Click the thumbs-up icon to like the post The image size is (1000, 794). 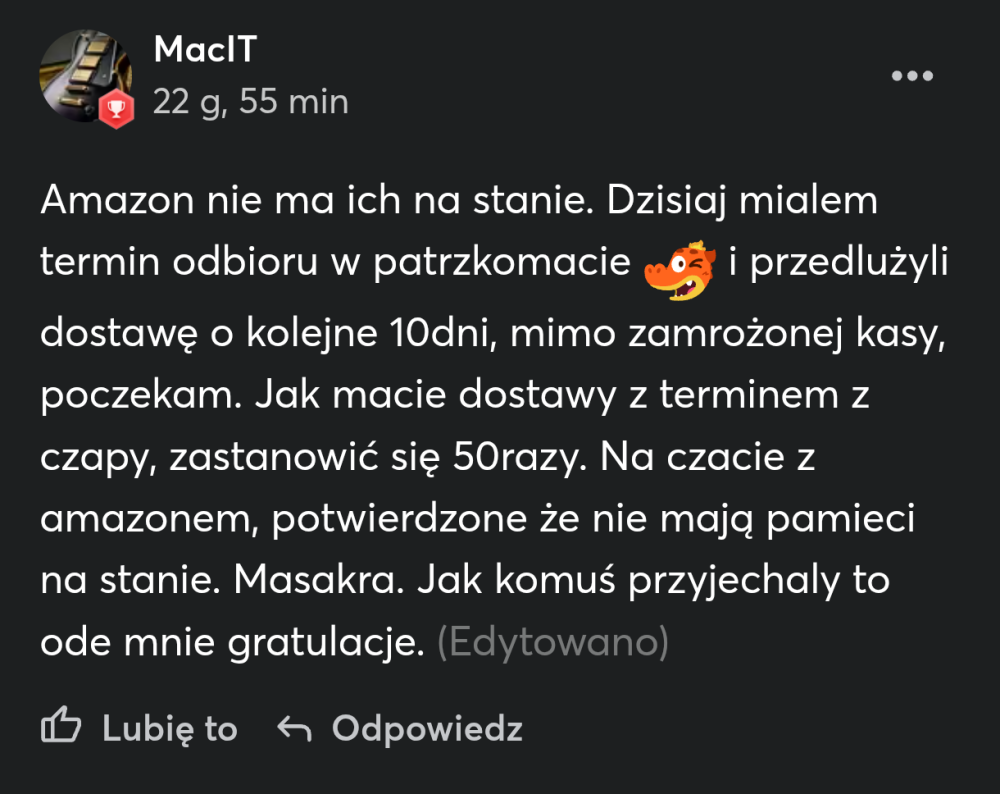64,726
